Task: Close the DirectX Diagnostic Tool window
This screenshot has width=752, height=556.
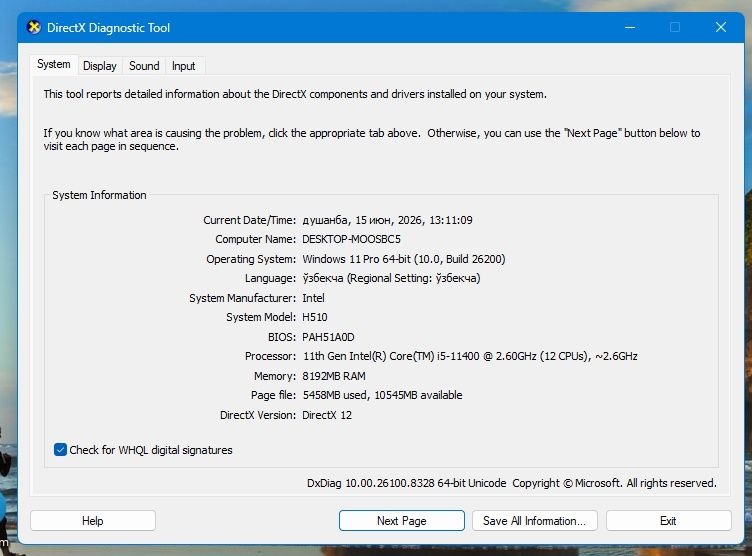Action: 720,27
